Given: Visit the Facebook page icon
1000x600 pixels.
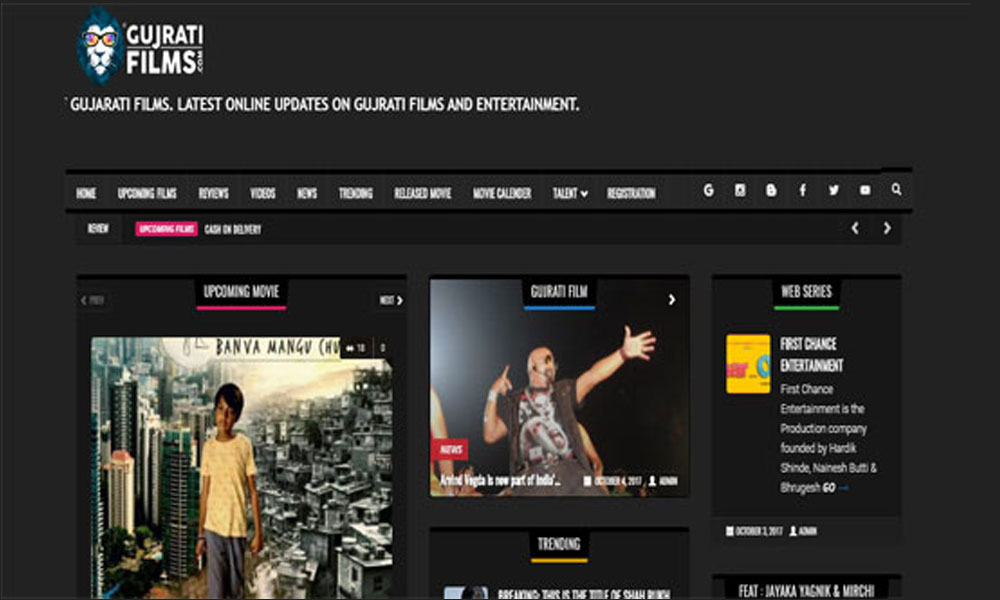Looking at the screenshot, I should 802,191.
